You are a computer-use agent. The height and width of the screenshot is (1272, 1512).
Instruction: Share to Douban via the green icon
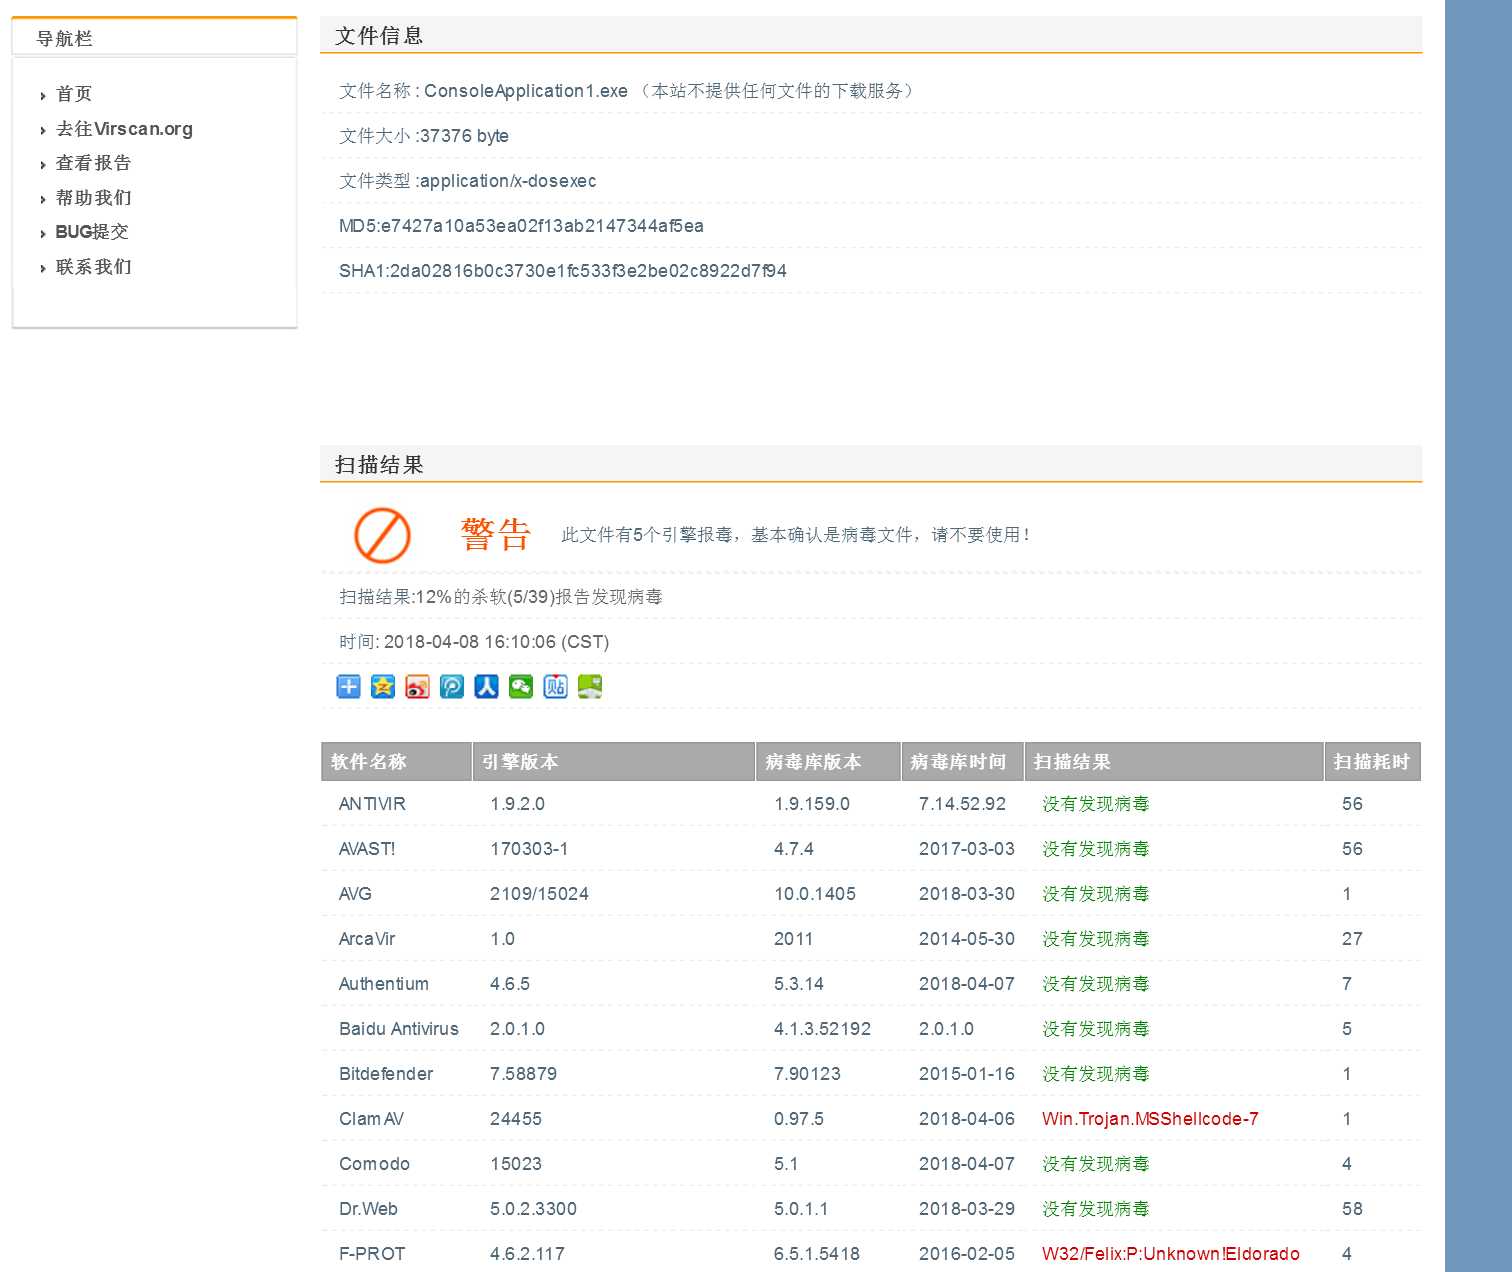[x=590, y=686]
